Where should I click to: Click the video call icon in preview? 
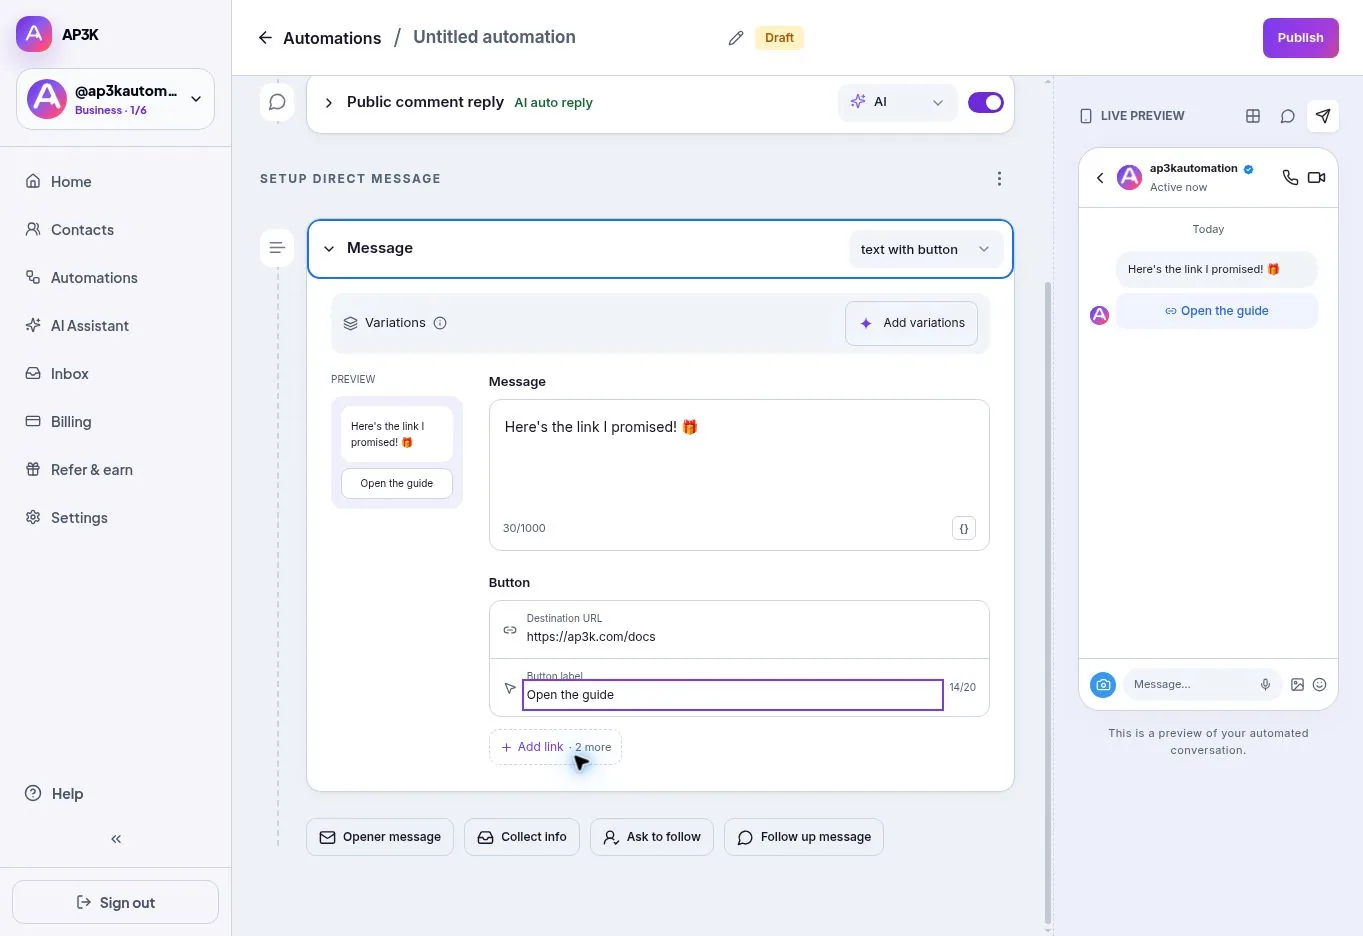tap(1317, 178)
